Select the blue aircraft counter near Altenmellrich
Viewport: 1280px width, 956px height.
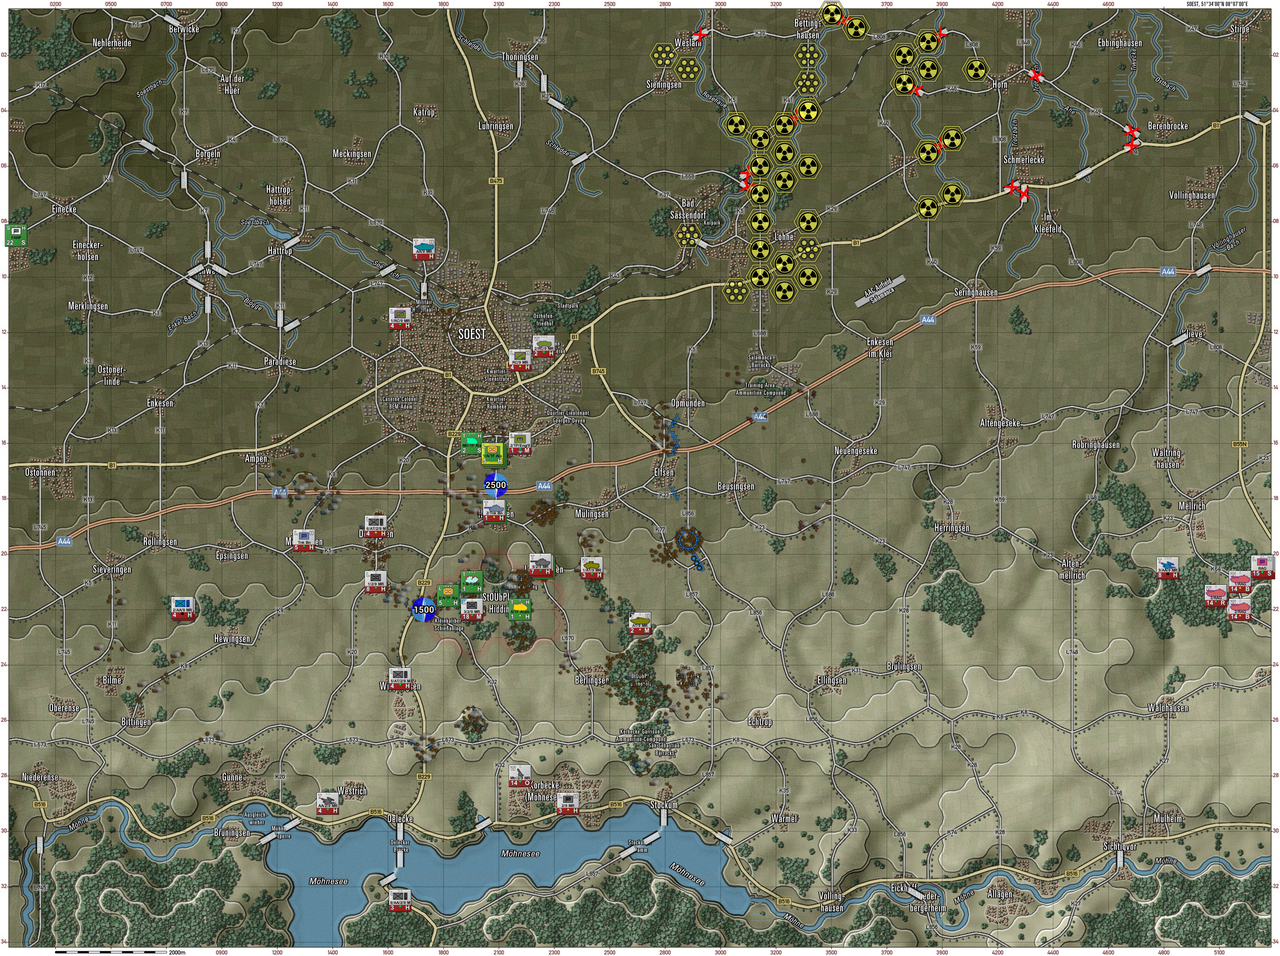[x=1167, y=569]
